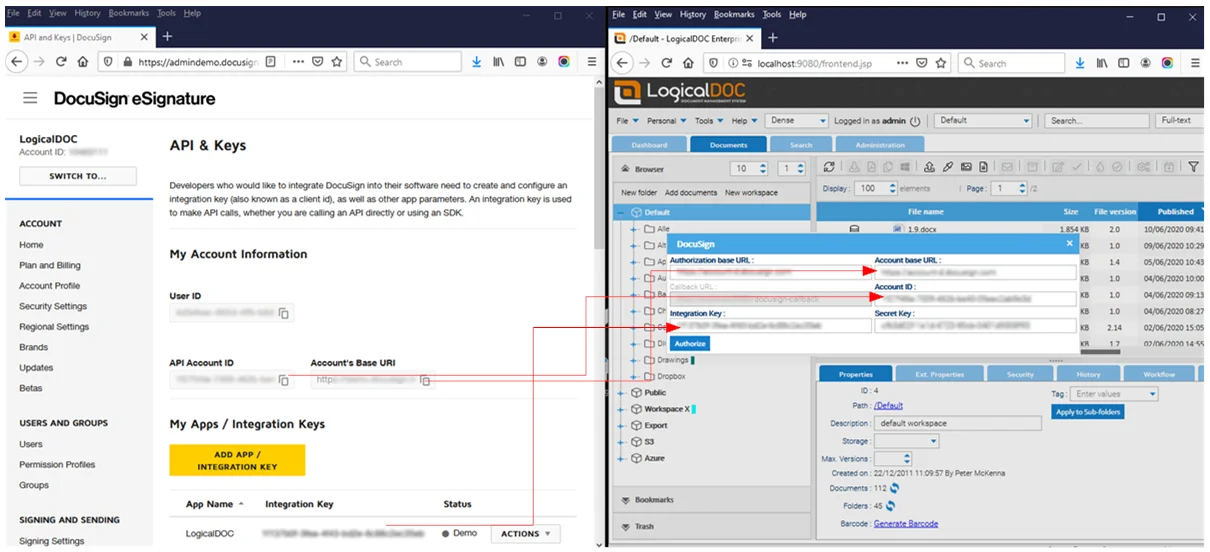
Task: Open the History tab in folder details
Action: tap(1088, 374)
